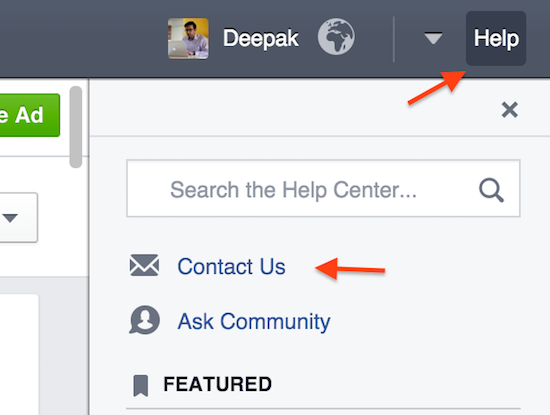Click the envelope icon beside Contact Us
This screenshot has width=550, height=415.
click(x=144, y=265)
